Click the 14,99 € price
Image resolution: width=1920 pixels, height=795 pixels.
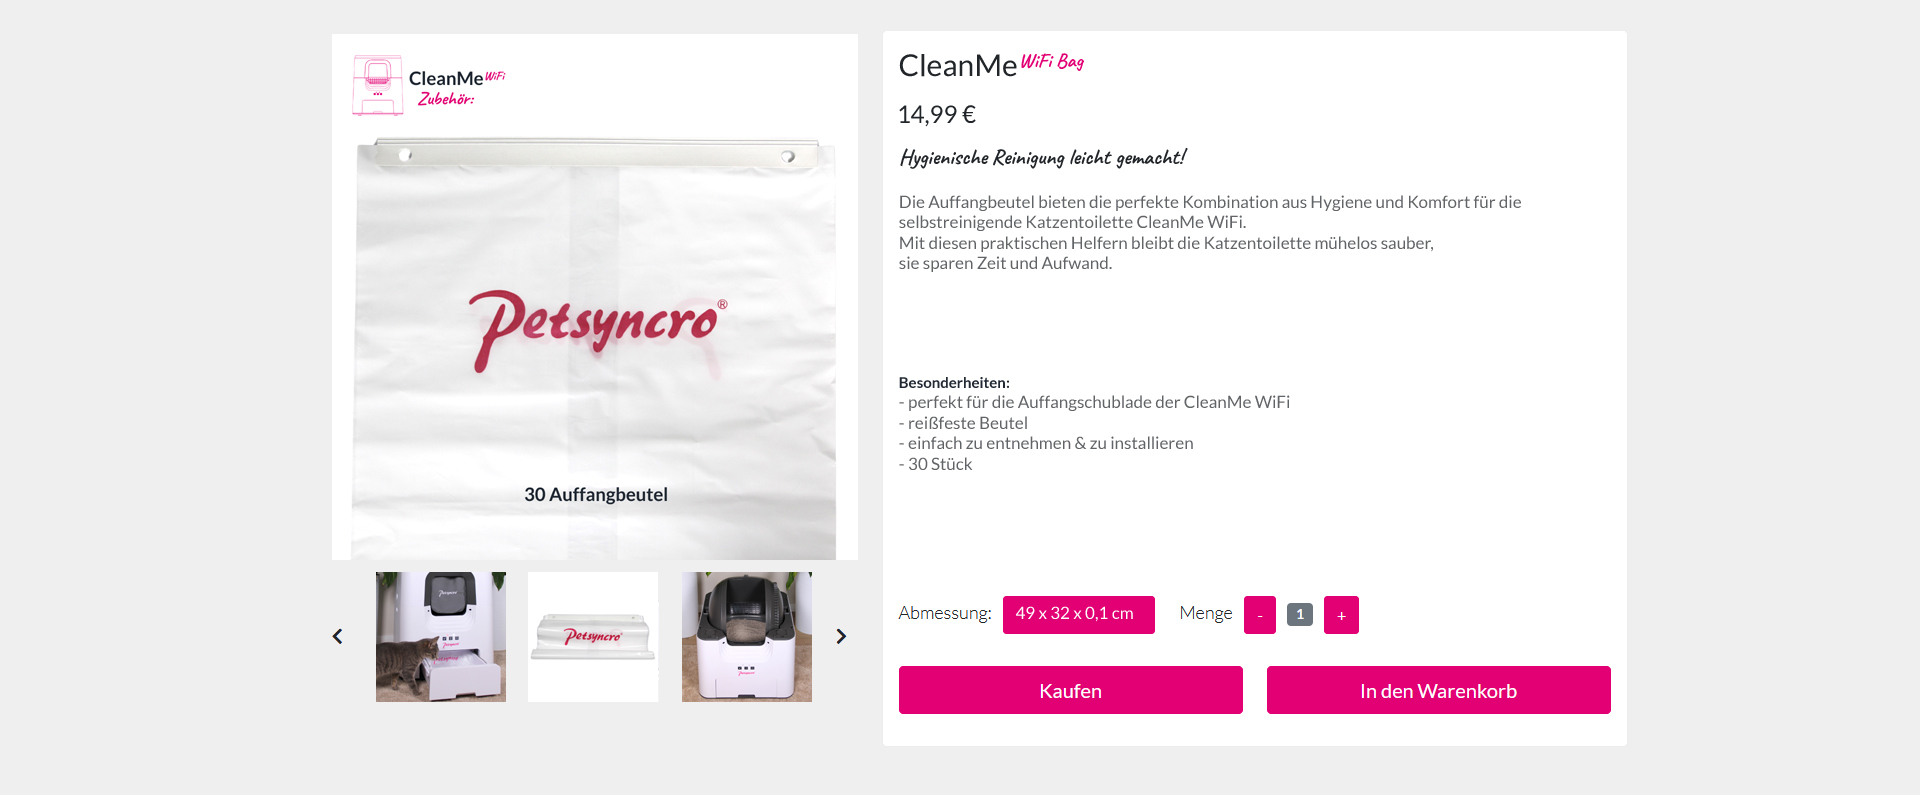tap(937, 114)
